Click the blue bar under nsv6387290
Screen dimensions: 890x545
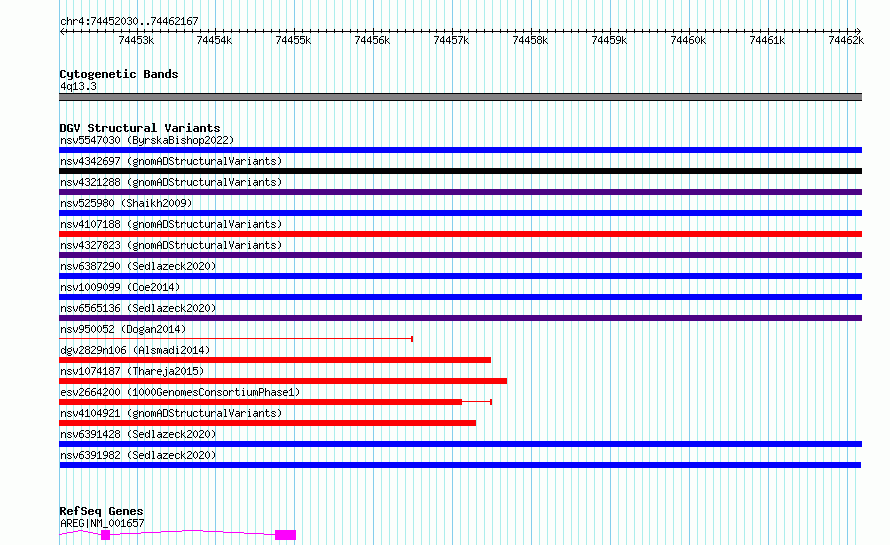460,276
